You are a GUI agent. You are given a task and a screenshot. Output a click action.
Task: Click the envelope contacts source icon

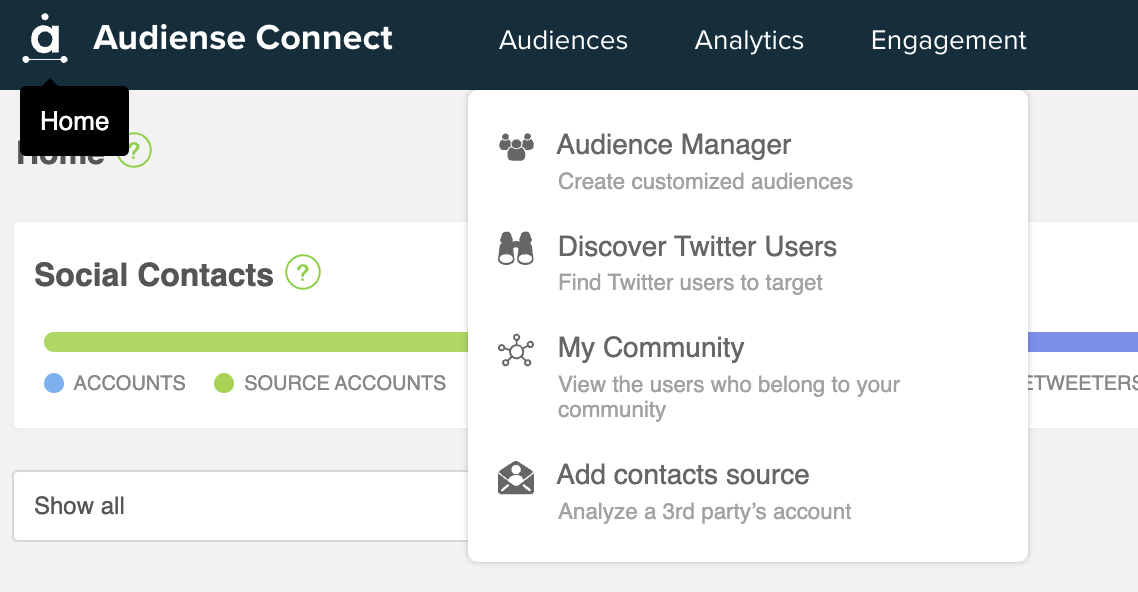pyautogui.click(x=516, y=477)
